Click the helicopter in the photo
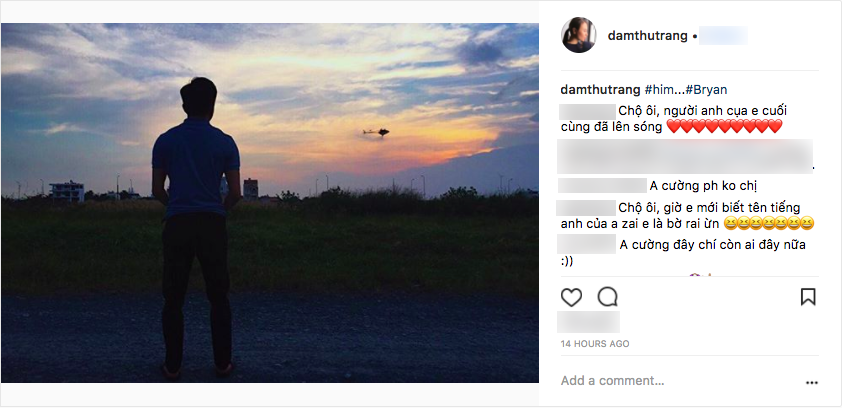Screen dimensions: 842x408 click(376, 131)
